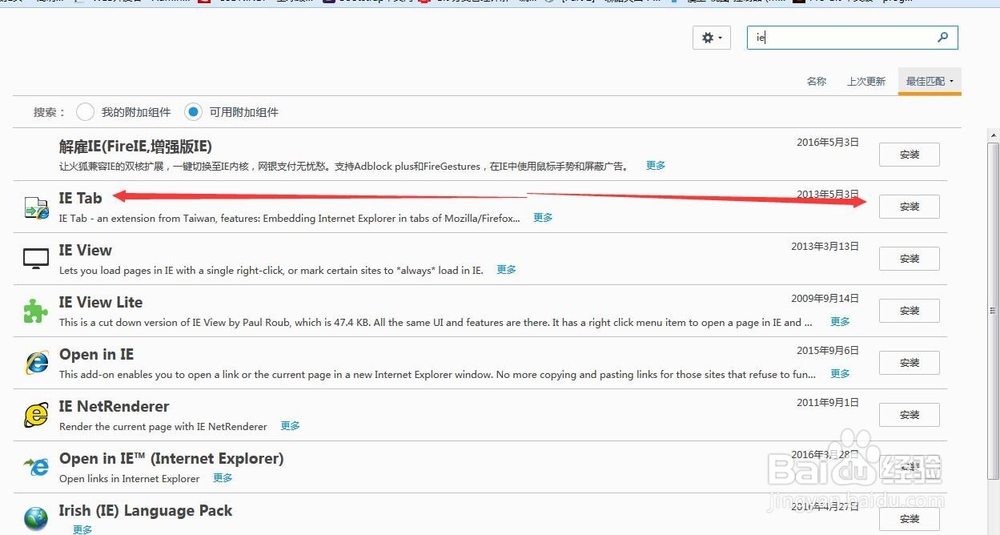
Task: Select the IE NetRenderer title
Action: point(114,407)
